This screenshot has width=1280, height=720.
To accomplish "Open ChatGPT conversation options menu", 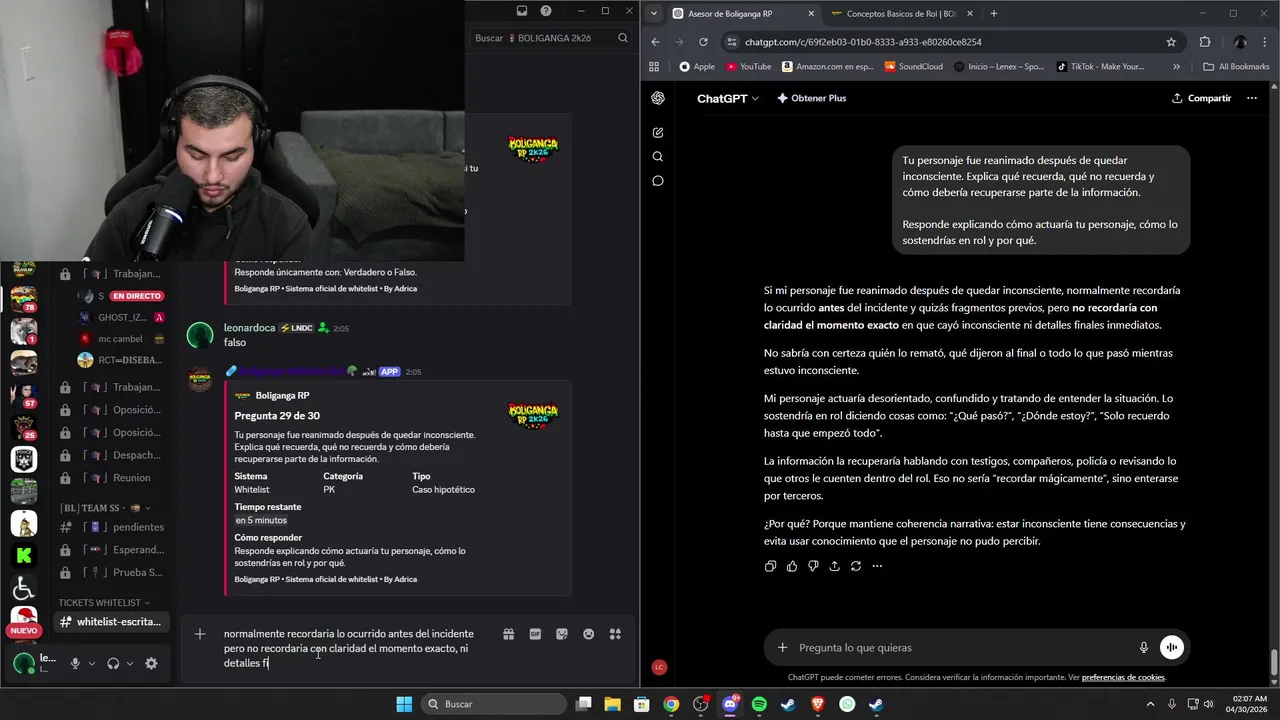I will [x=1251, y=98].
